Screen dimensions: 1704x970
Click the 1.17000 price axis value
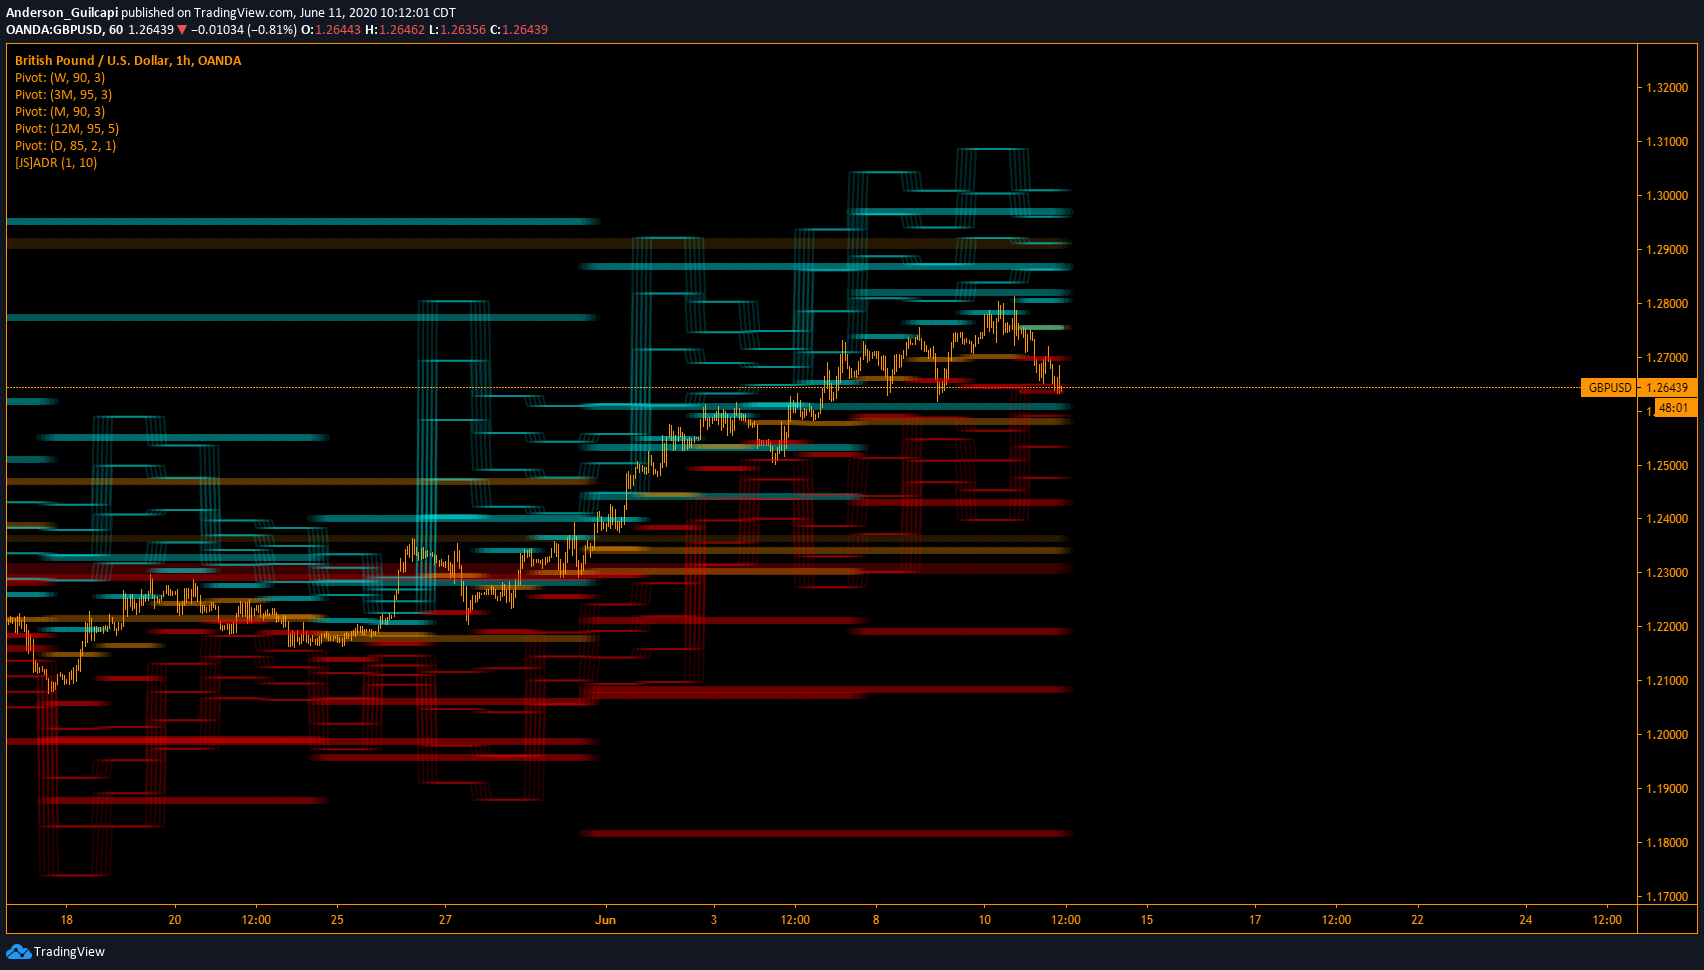(1667, 897)
